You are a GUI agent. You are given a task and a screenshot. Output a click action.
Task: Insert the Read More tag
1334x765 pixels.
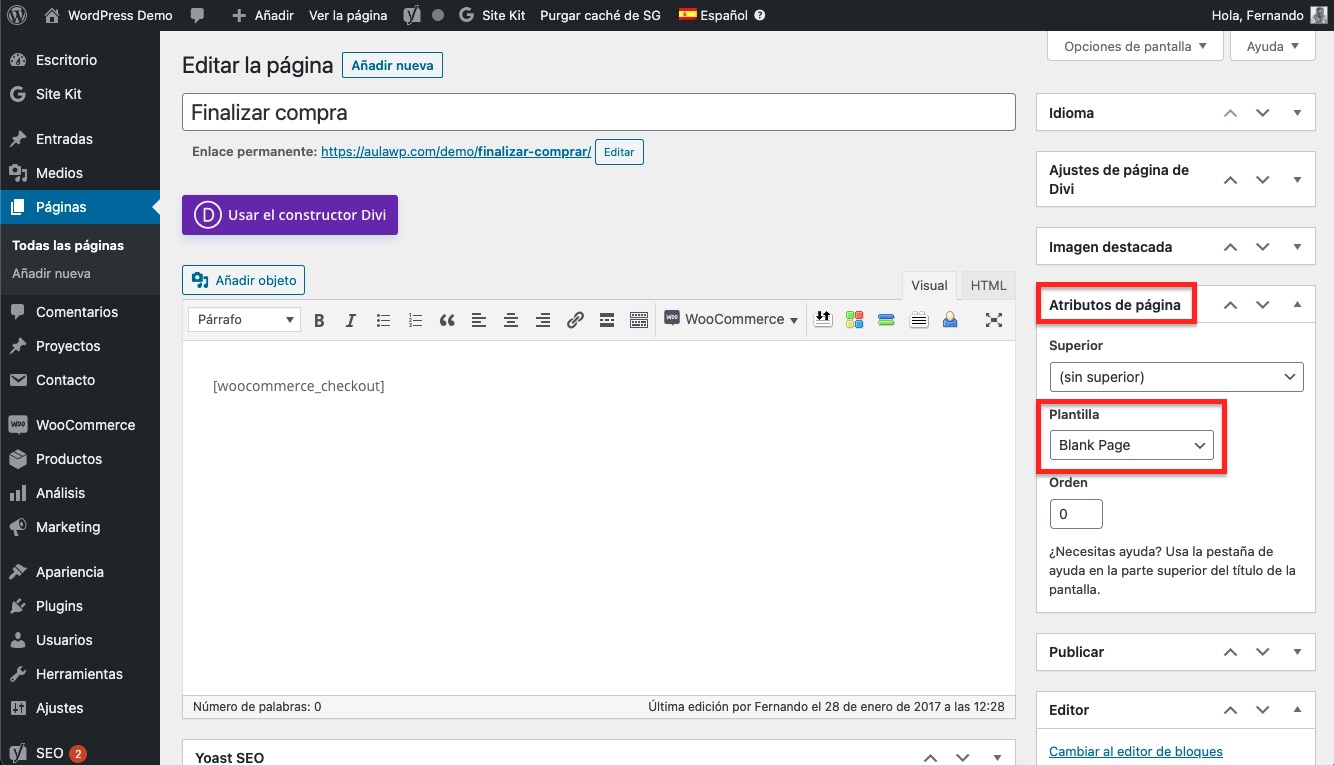pos(607,320)
